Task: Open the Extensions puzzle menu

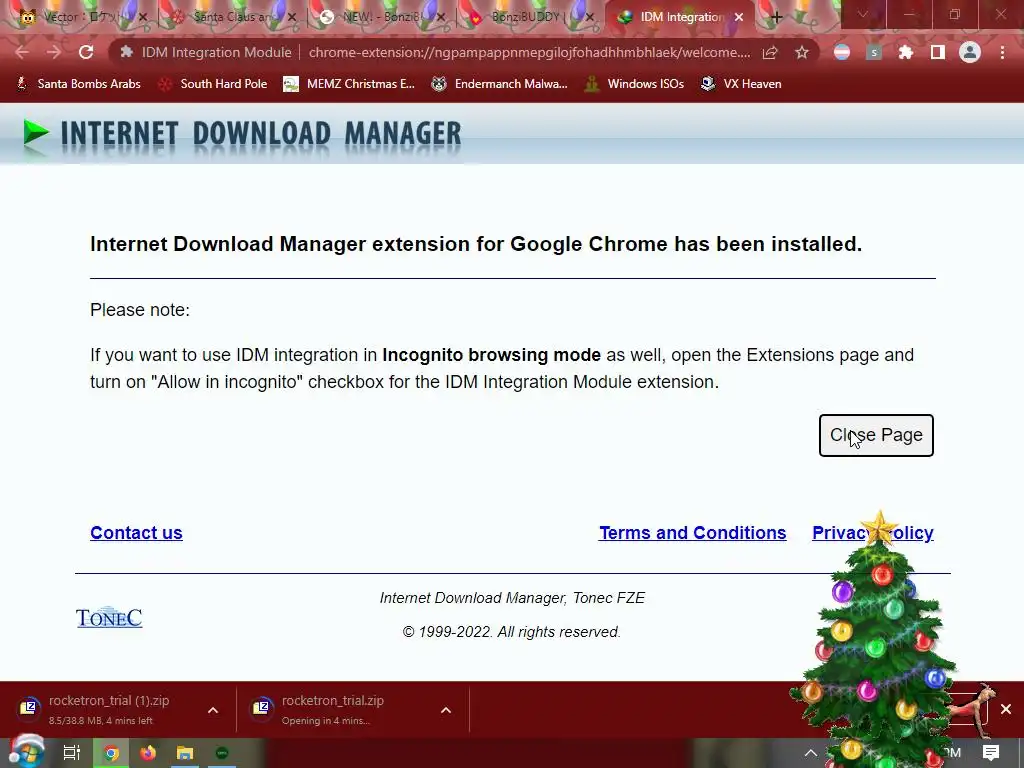Action: point(906,52)
